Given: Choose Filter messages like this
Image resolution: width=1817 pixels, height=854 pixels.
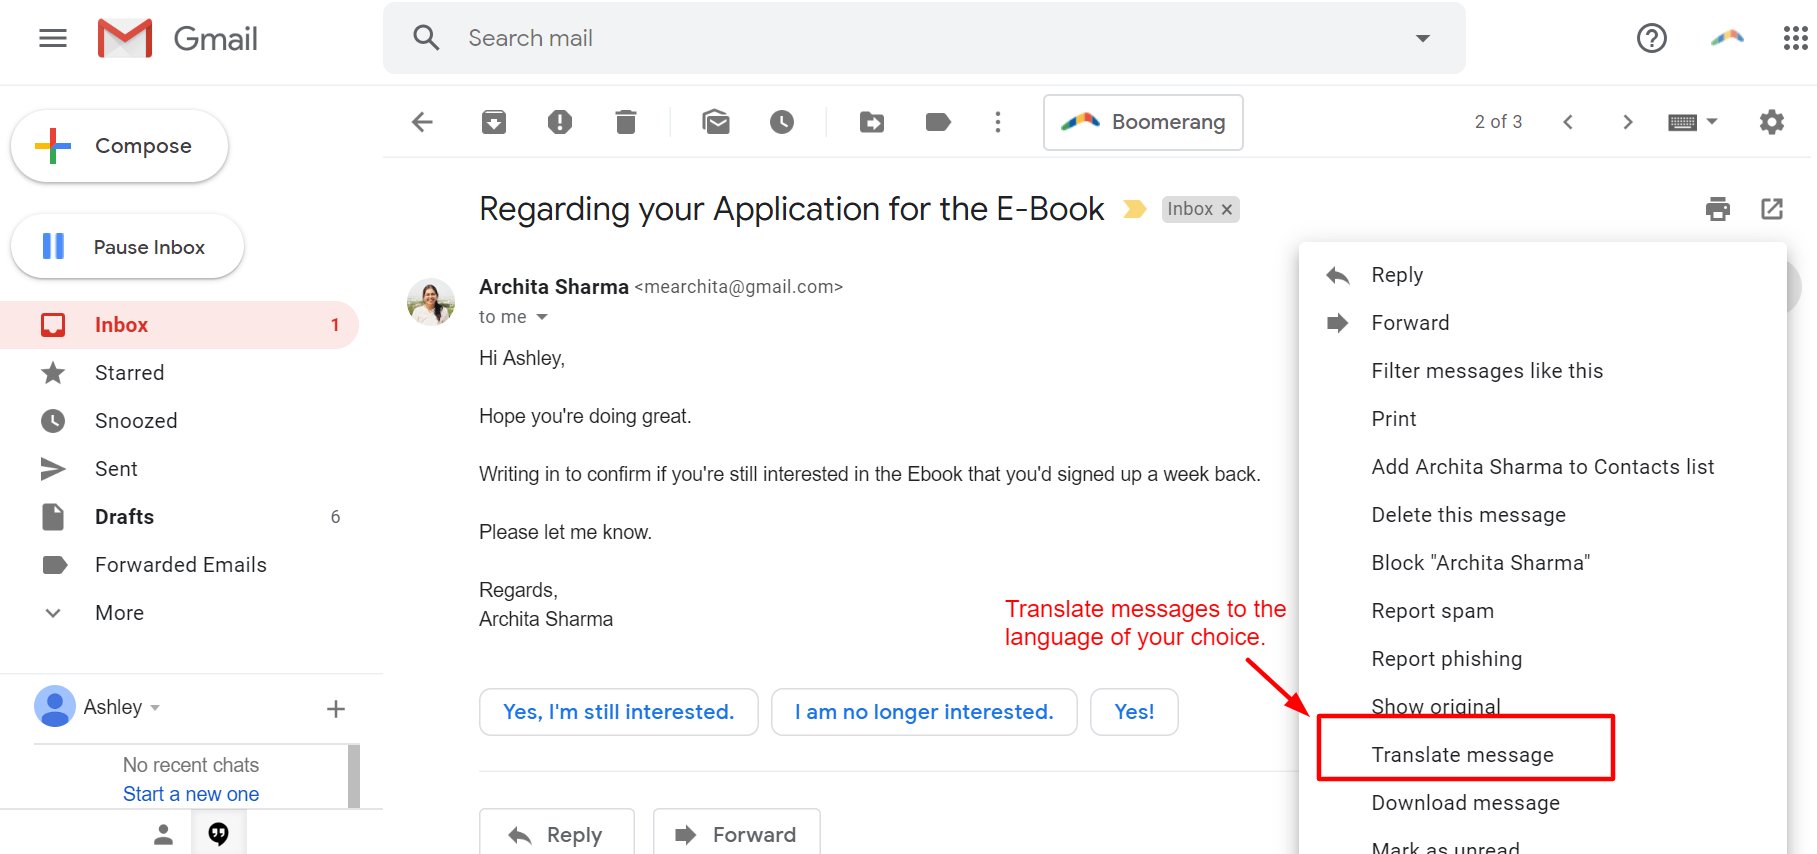Looking at the screenshot, I should pos(1487,371).
